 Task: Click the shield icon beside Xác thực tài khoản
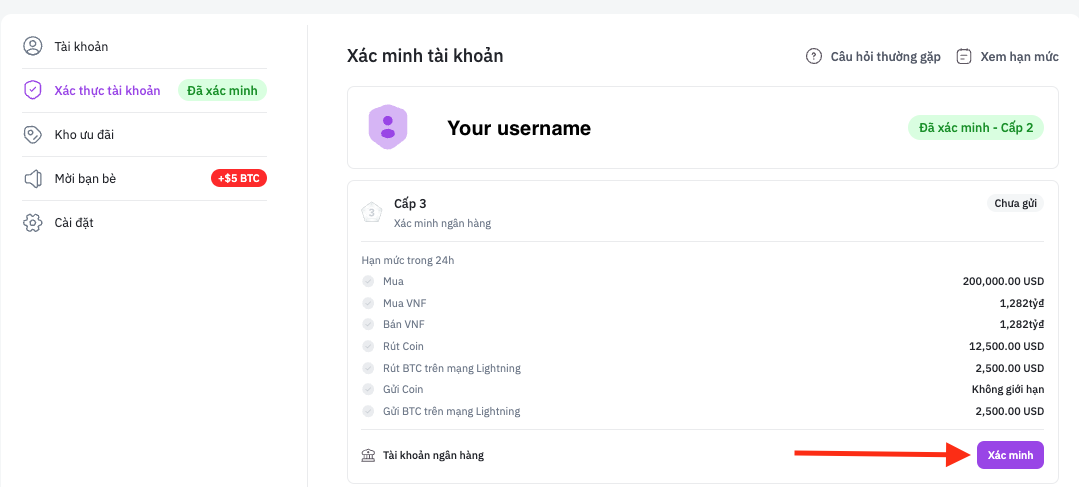point(33,90)
